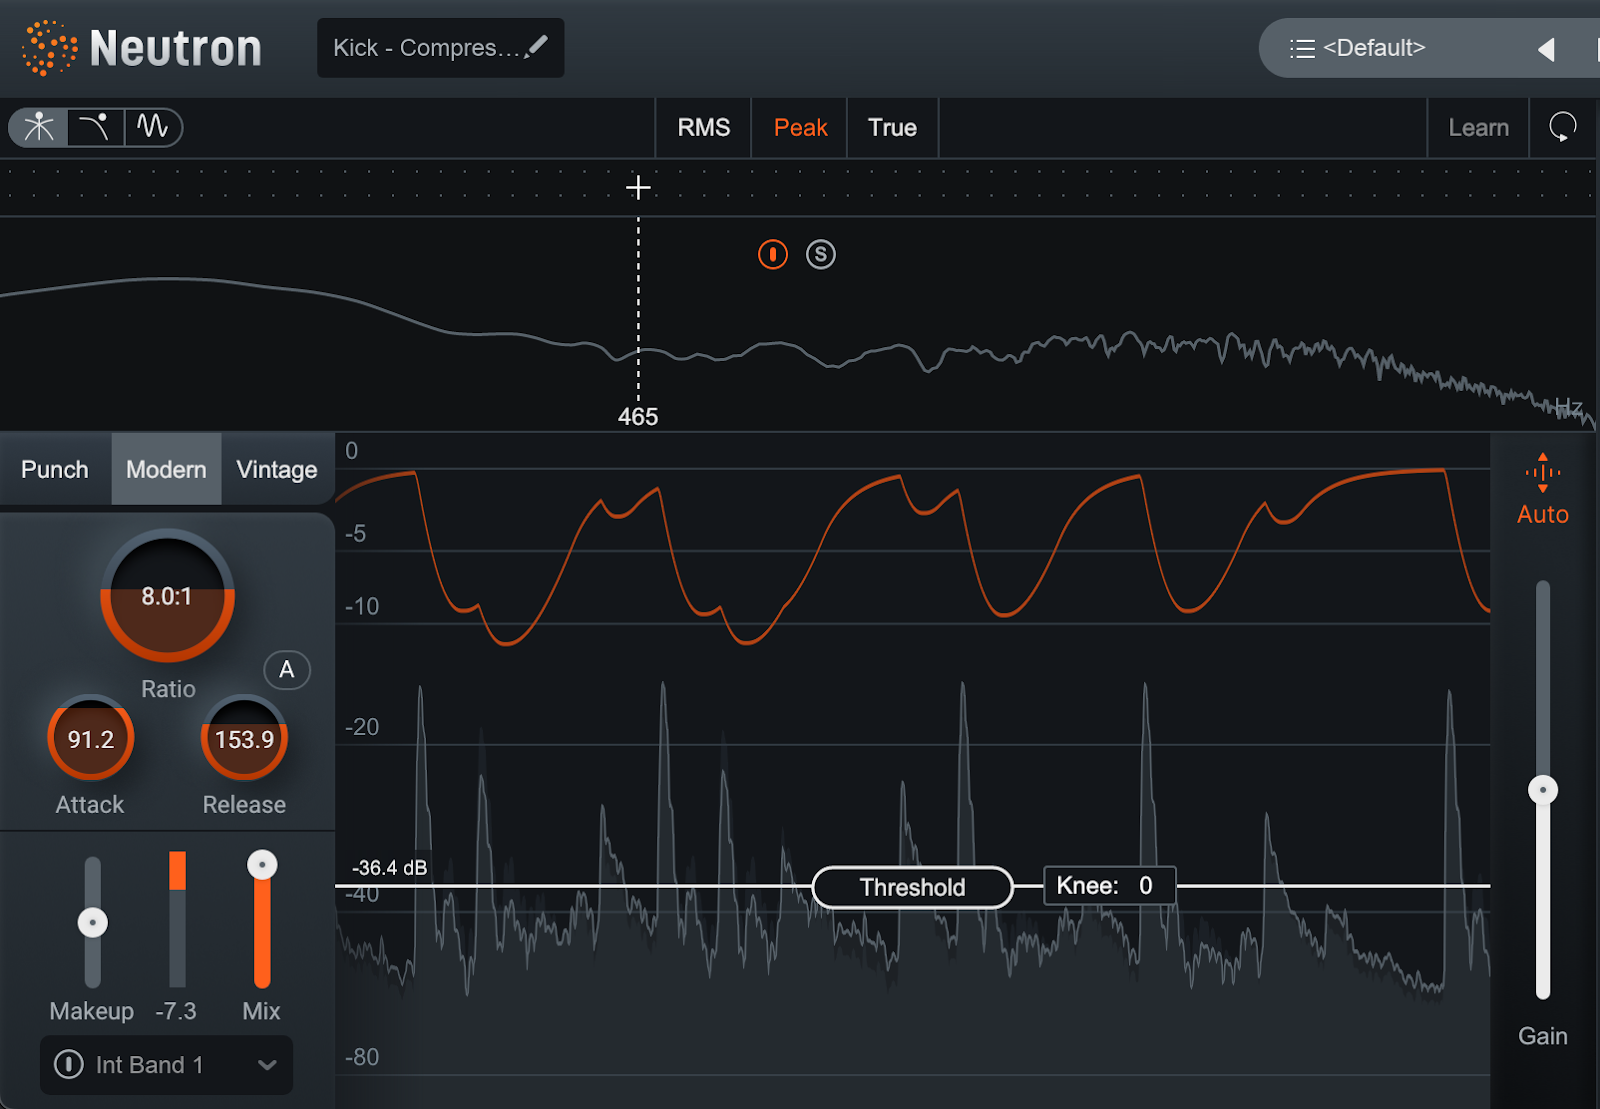
Task: Click the -36.4 dB threshold readout
Action: pyautogui.click(x=389, y=868)
